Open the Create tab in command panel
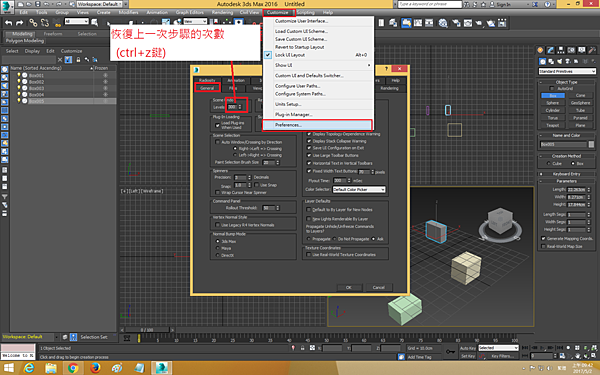Image resolution: width=600 pixels, height=375 pixels. (540, 50)
